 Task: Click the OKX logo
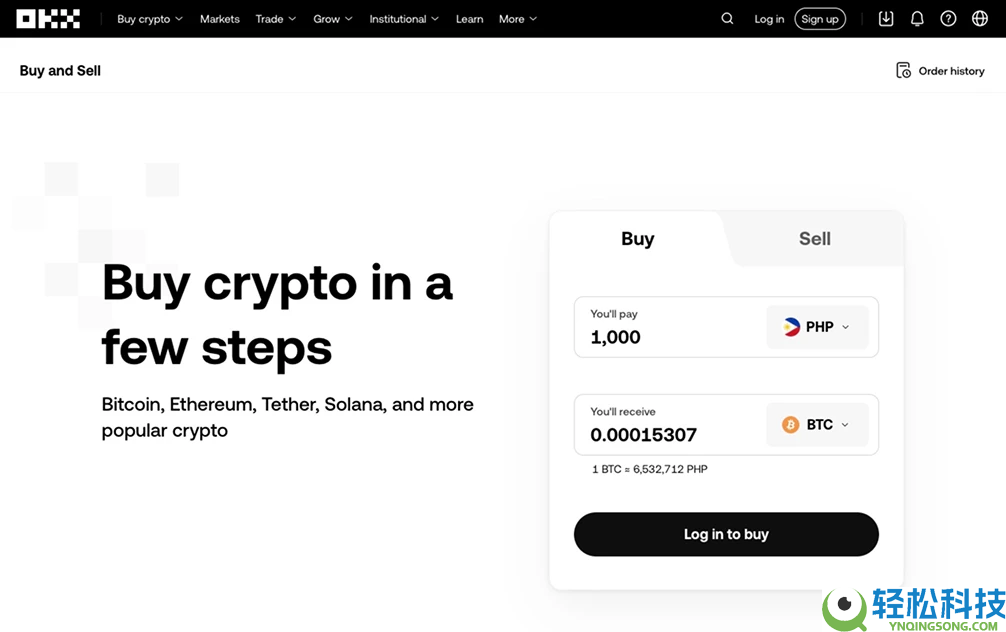(48, 19)
